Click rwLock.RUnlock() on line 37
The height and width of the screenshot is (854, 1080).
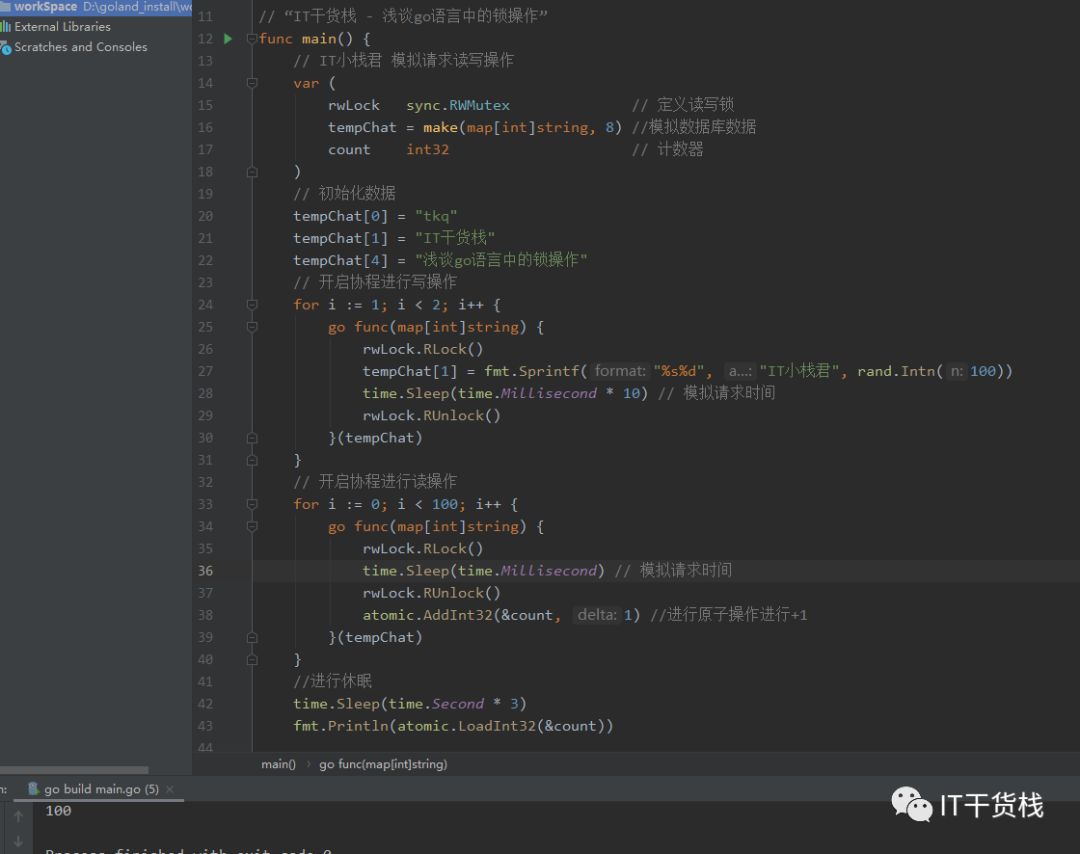point(431,593)
